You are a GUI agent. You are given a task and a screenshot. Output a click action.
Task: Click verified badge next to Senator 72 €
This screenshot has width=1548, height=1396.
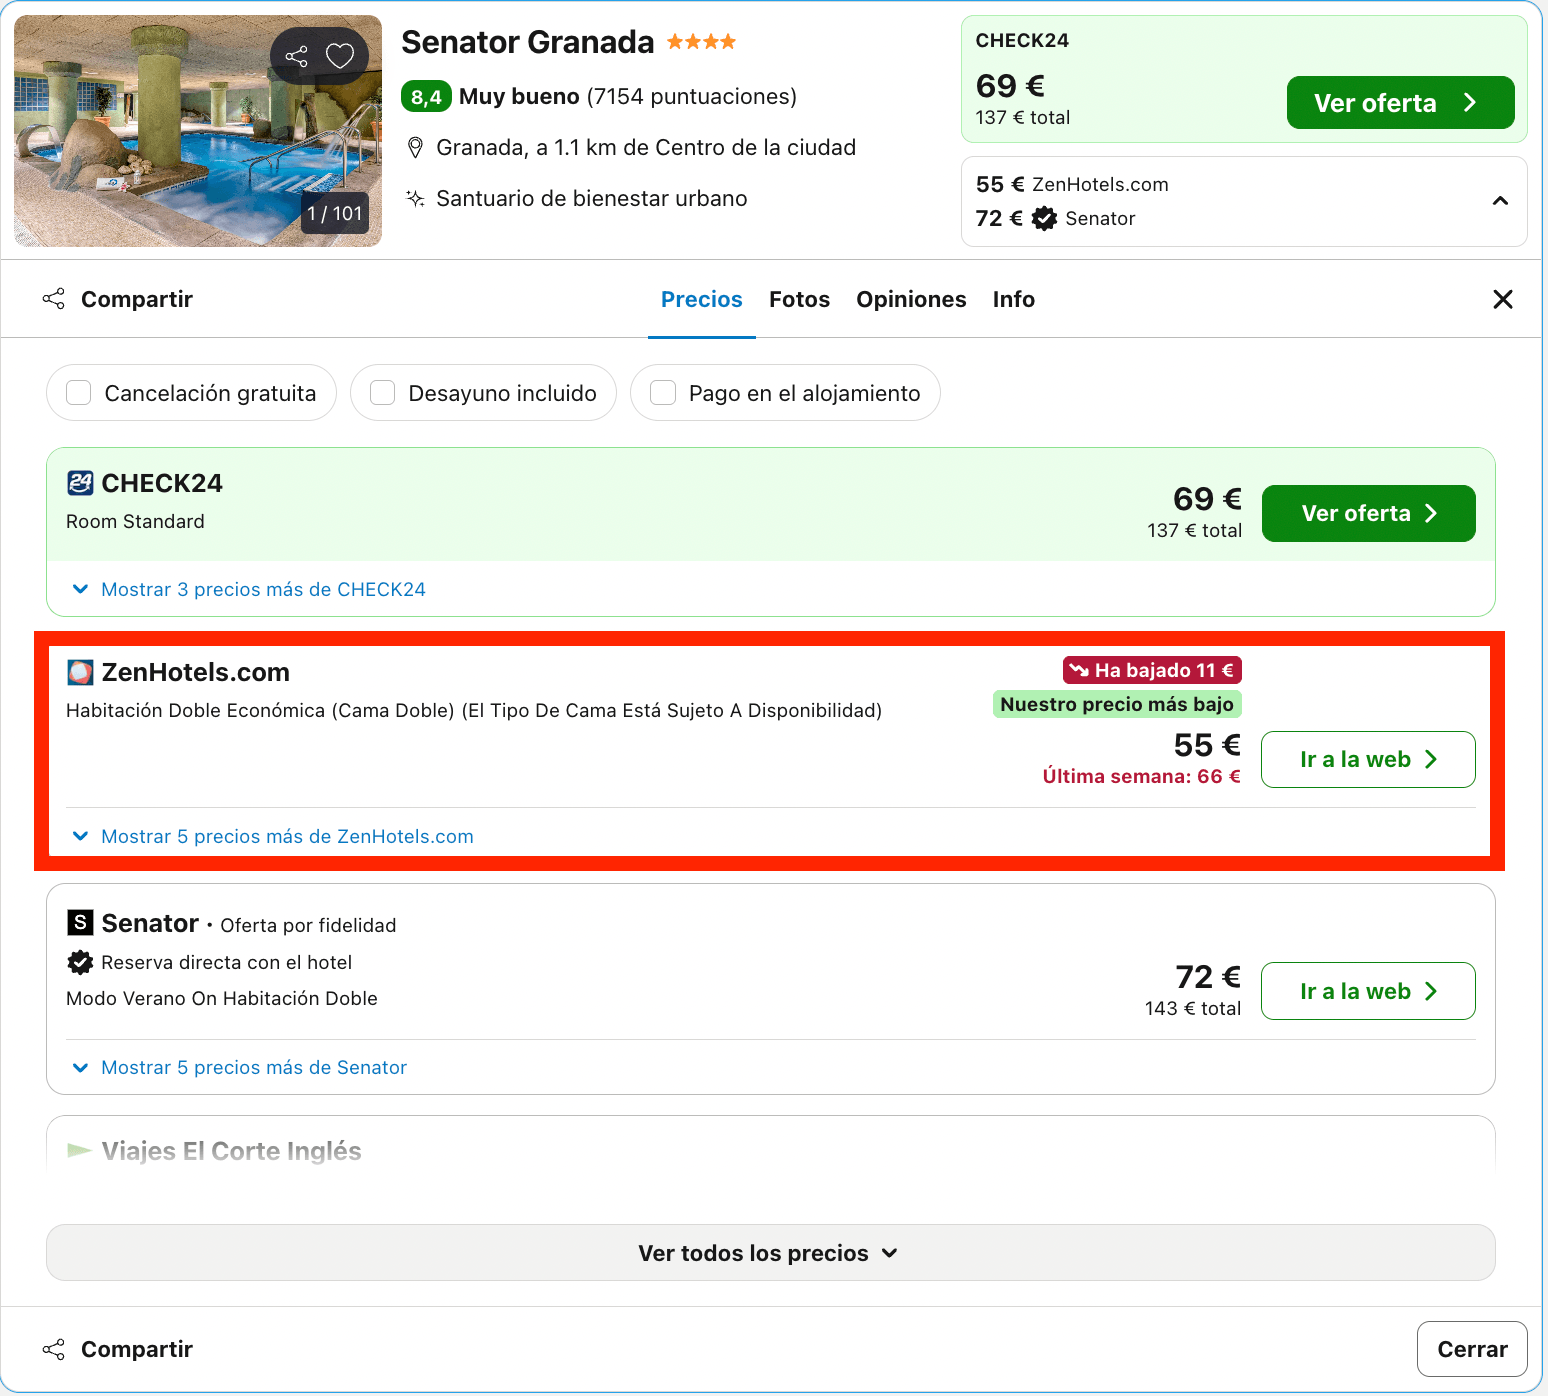click(1044, 218)
